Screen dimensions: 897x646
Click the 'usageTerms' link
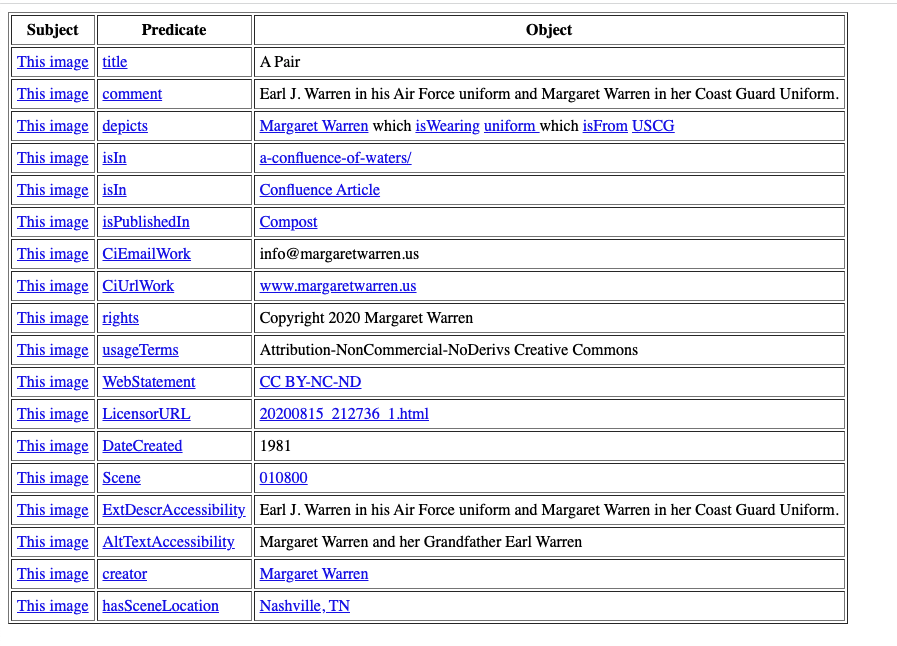(x=140, y=350)
